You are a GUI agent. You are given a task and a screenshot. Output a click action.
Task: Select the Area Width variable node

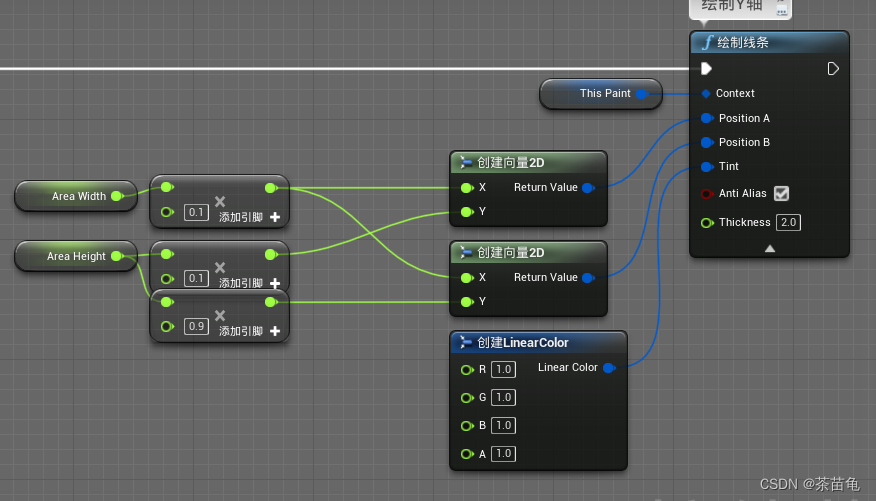76,196
